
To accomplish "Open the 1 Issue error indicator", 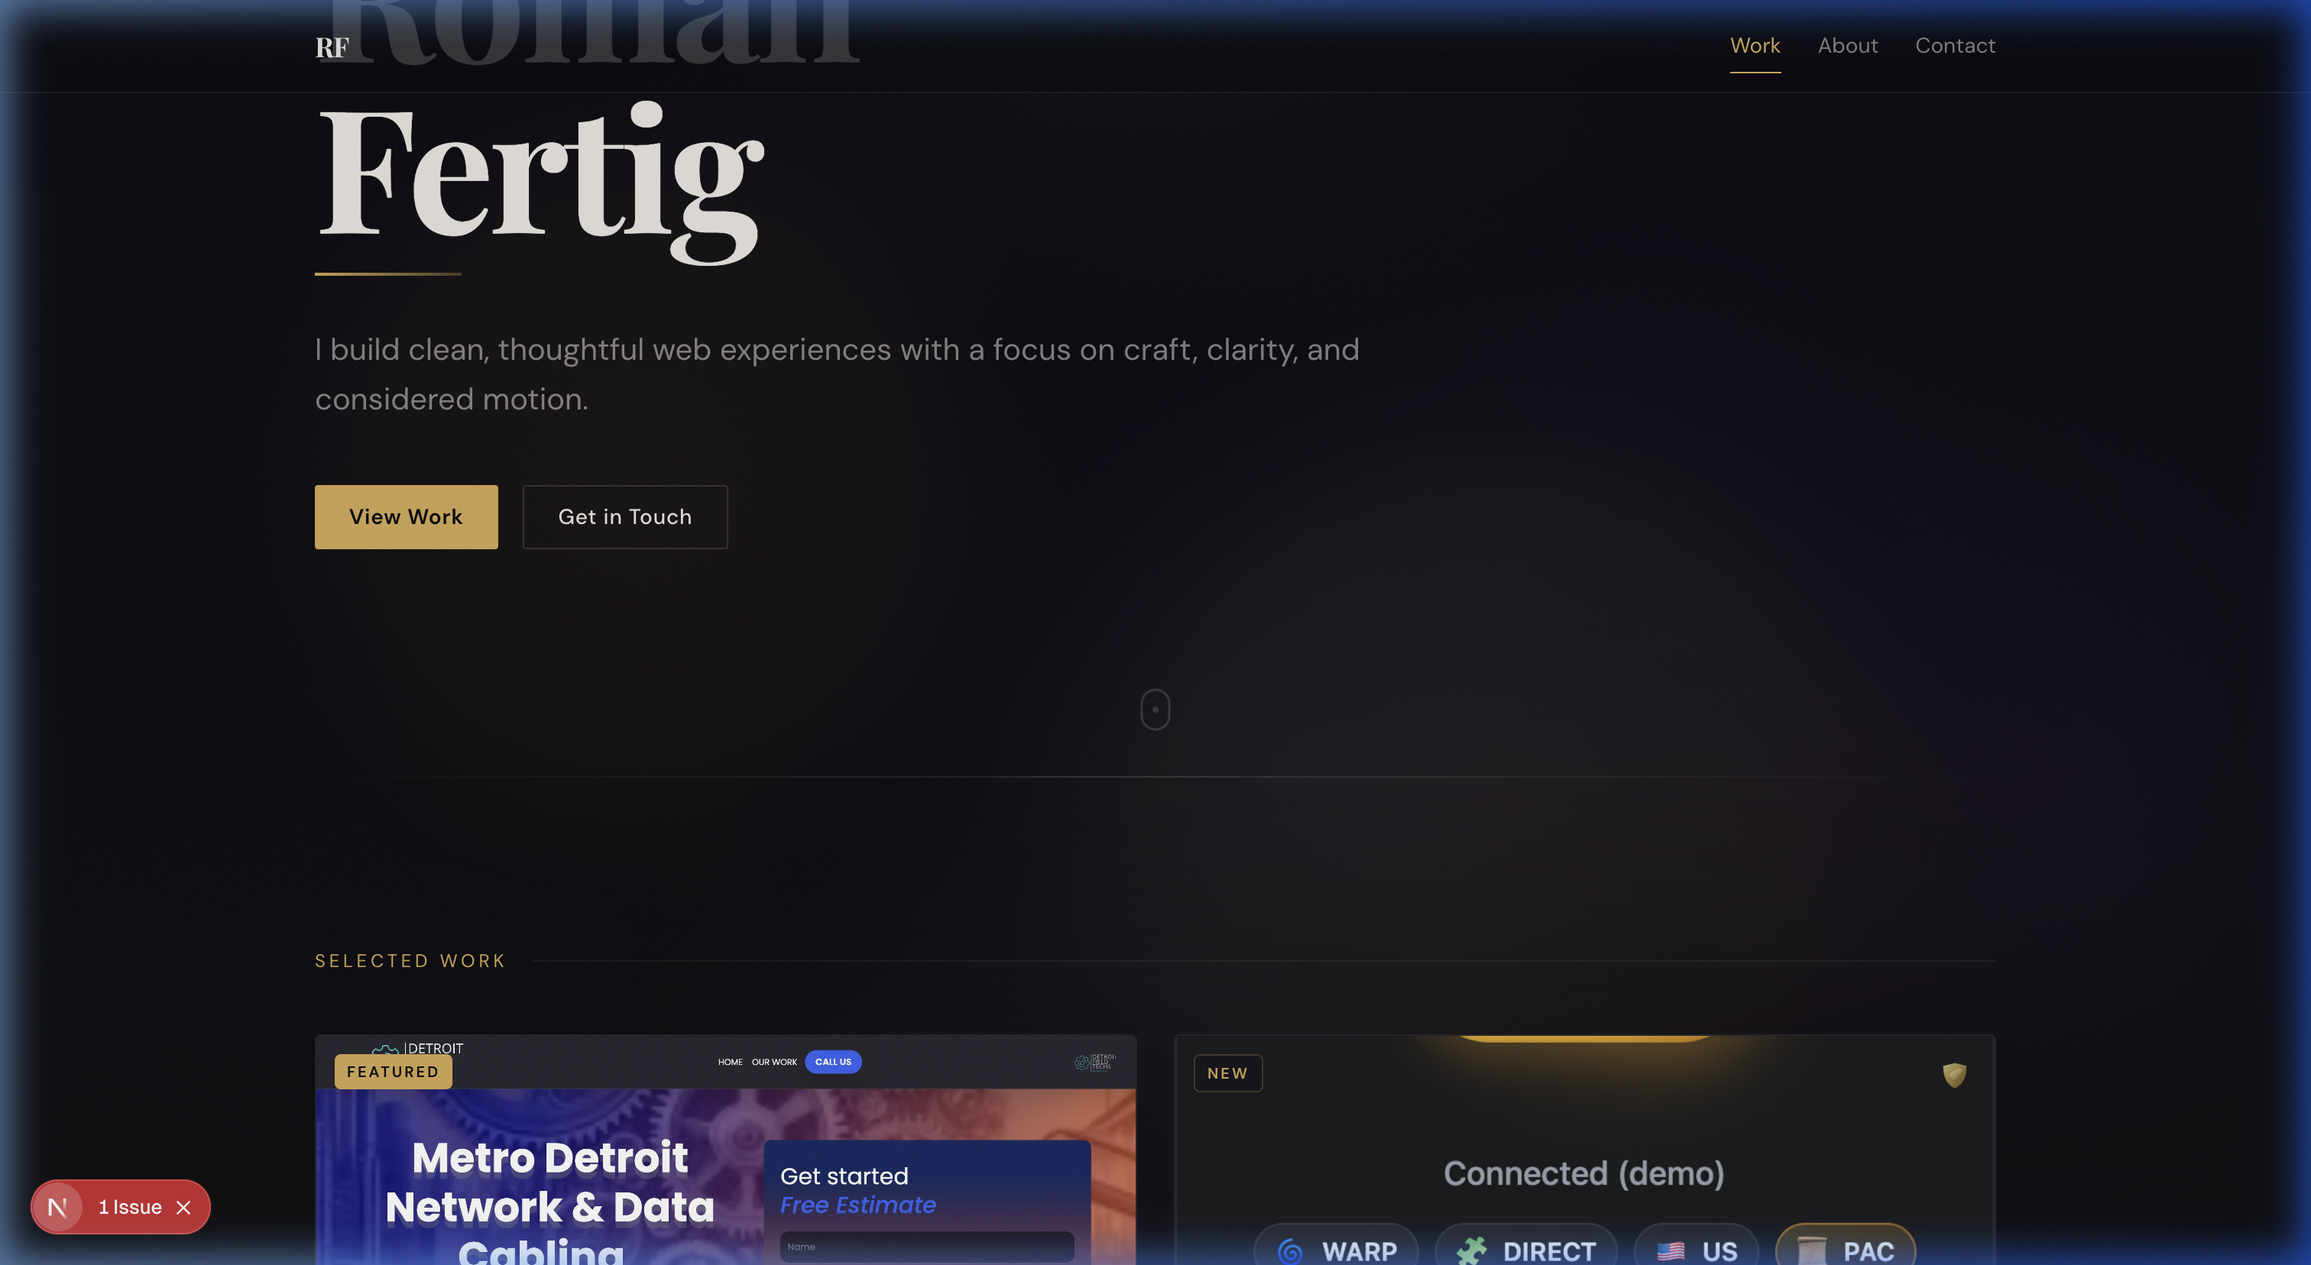I will point(130,1207).
